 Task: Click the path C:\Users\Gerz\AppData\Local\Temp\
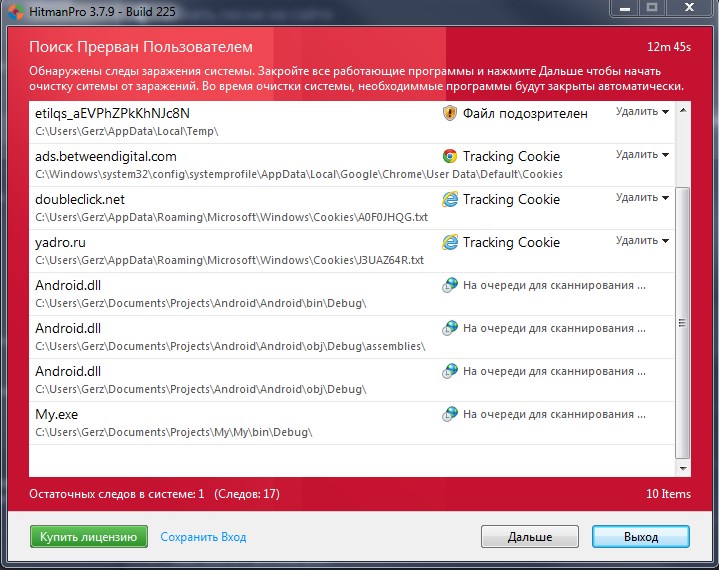point(127,131)
